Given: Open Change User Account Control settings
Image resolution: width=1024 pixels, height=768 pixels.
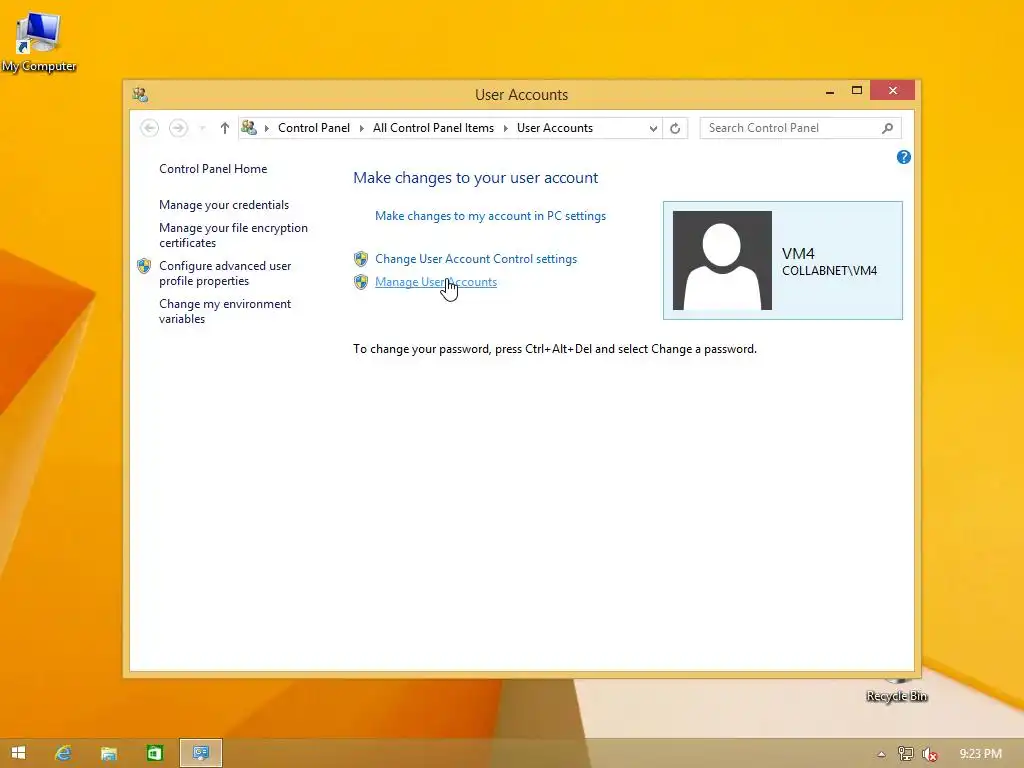Looking at the screenshot, I should 476,259.
